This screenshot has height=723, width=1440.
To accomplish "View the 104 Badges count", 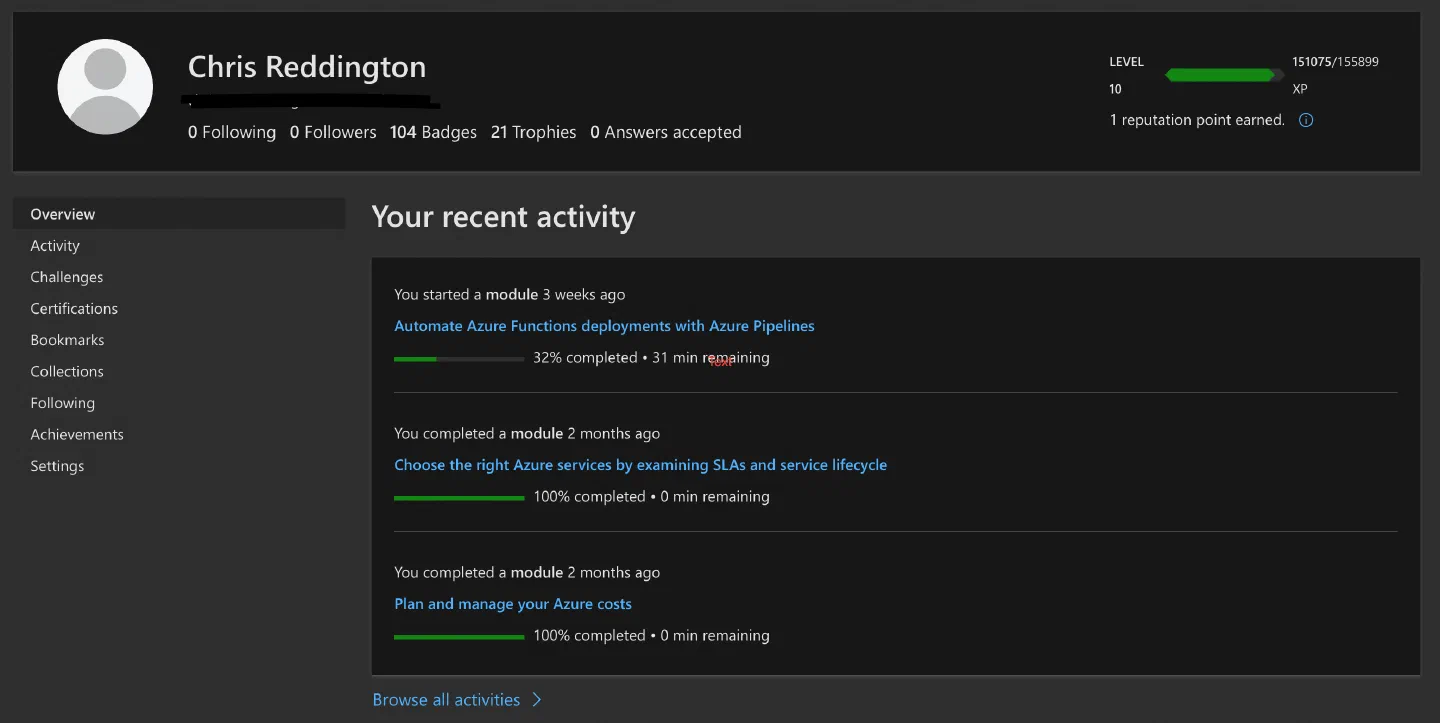I will click(433, 132).
